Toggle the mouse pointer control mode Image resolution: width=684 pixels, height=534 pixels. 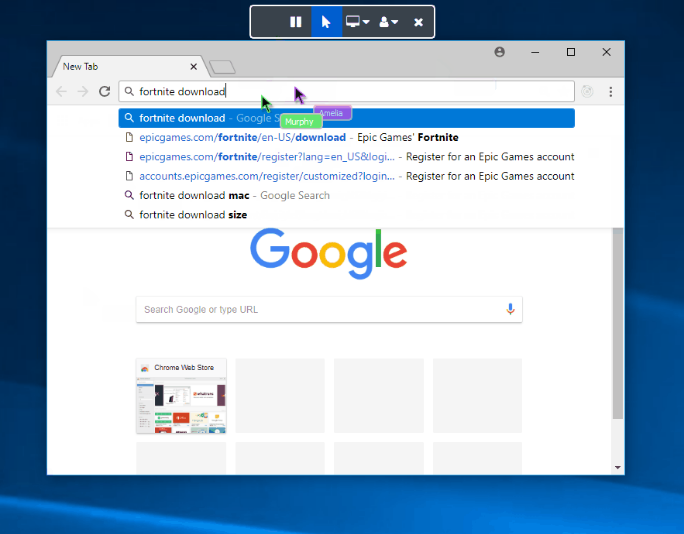pos(326,22)
